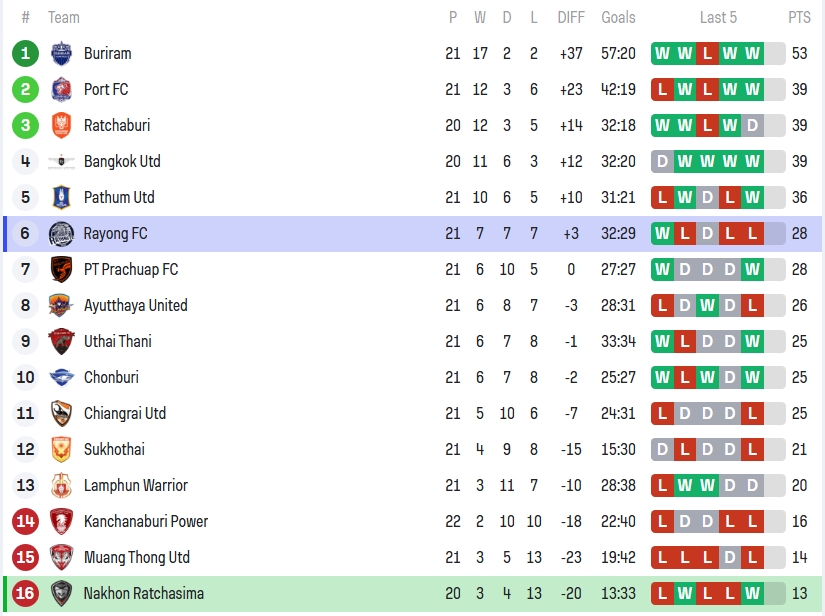The image size is (825, 616).
Task: Click the Buriram club logo
Action: pyautogui.click(x=61, y=53)
